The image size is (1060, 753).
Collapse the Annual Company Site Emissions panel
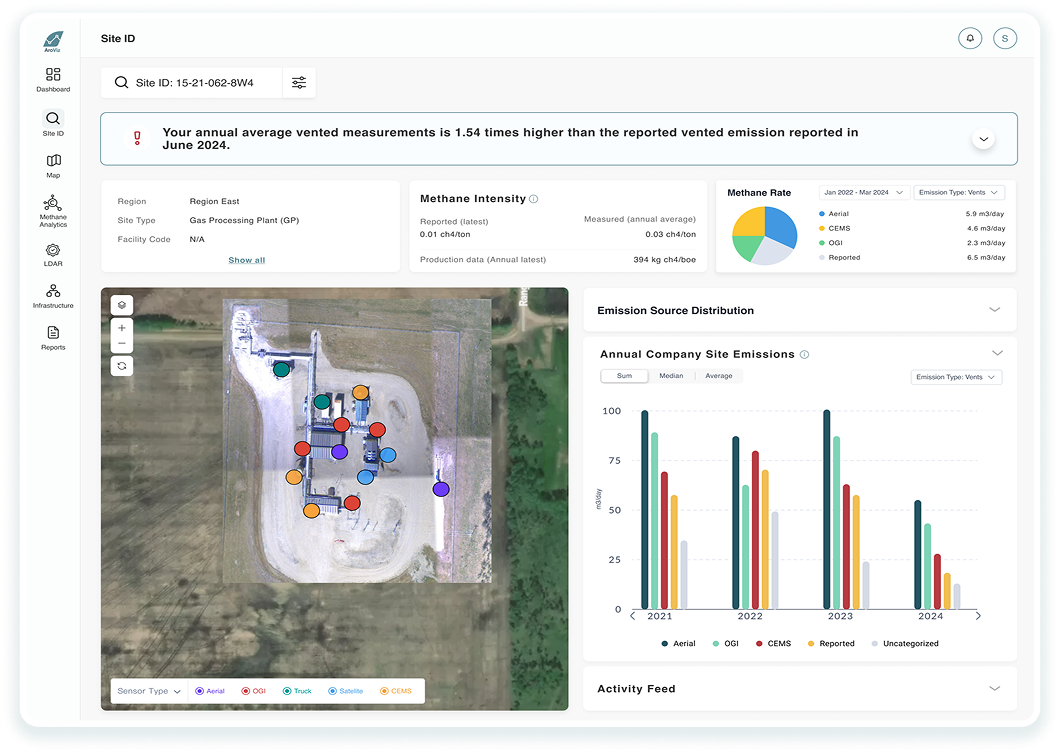coord(997,354)
